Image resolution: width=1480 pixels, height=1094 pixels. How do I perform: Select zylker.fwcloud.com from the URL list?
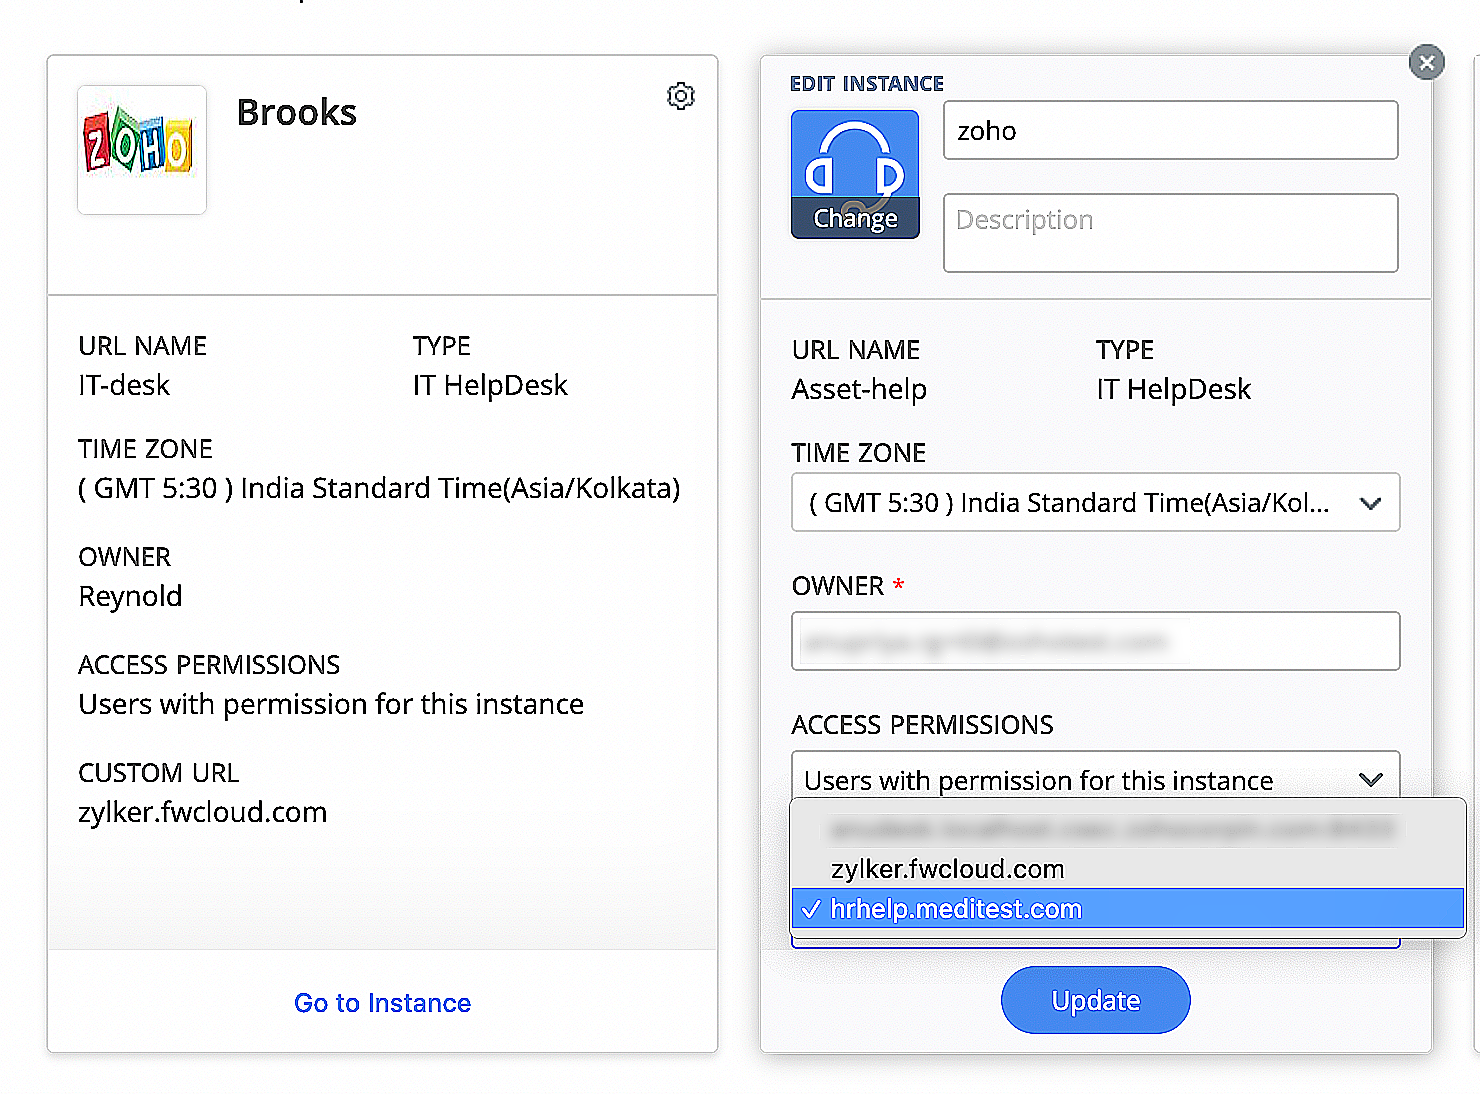(946, 868)
